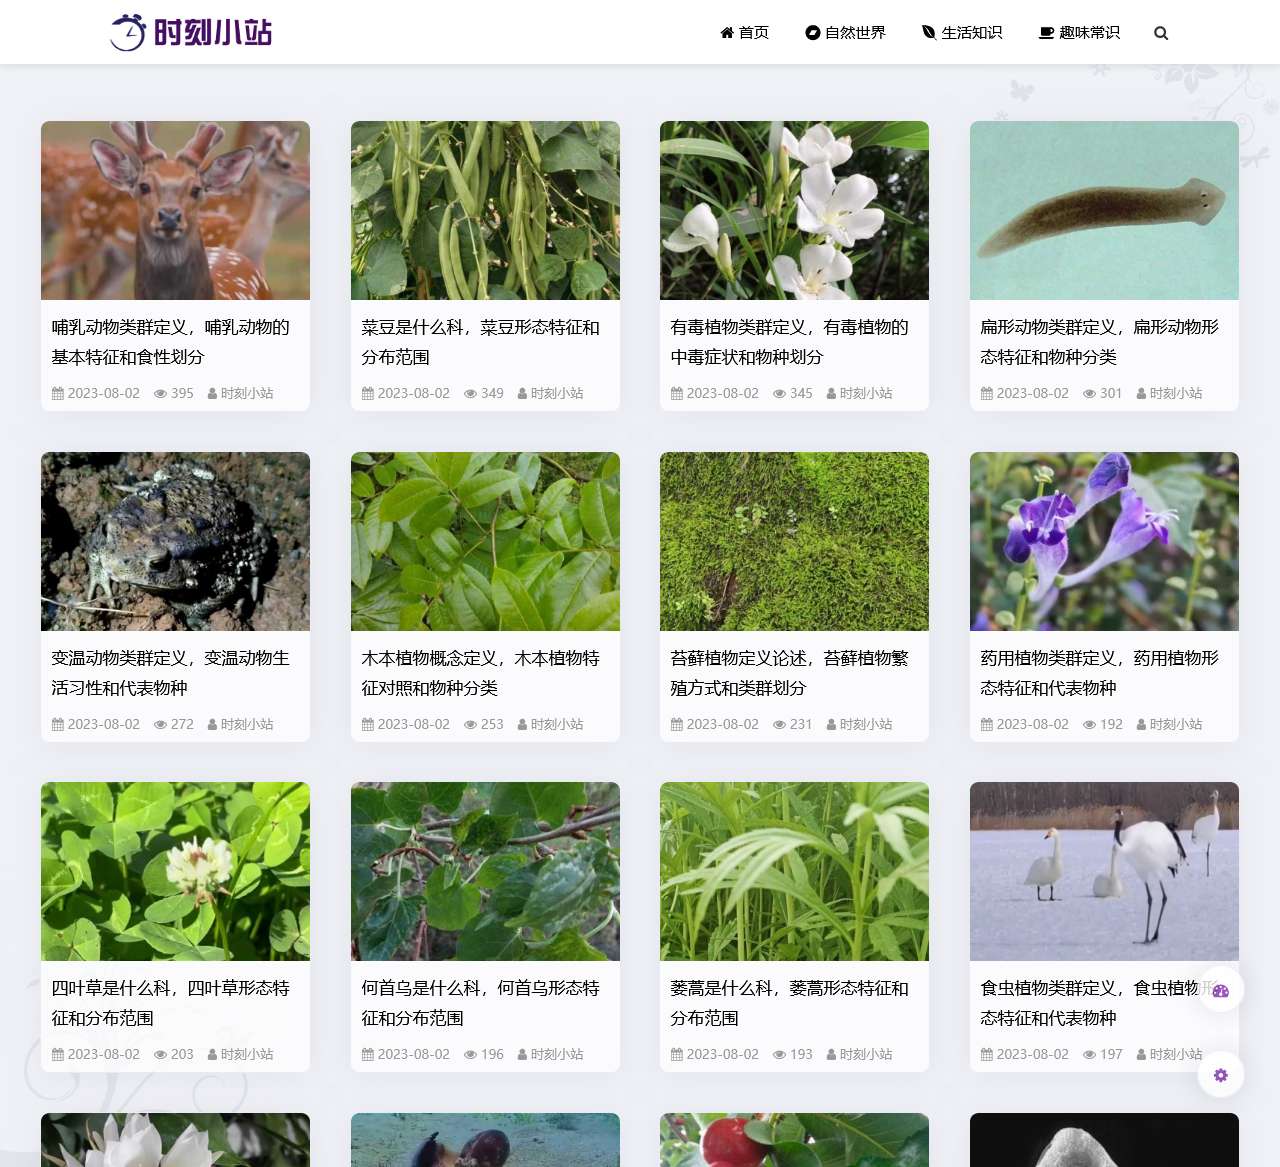Open the article 变温动物类群定义
The width and height of the screenshot is (1280, 1167).
171,673
